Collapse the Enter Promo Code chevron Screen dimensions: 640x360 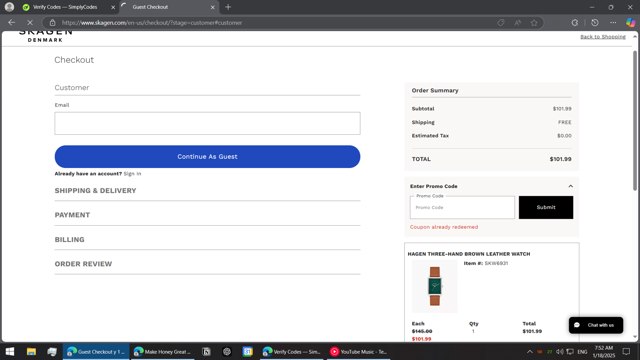pos(570,186)
